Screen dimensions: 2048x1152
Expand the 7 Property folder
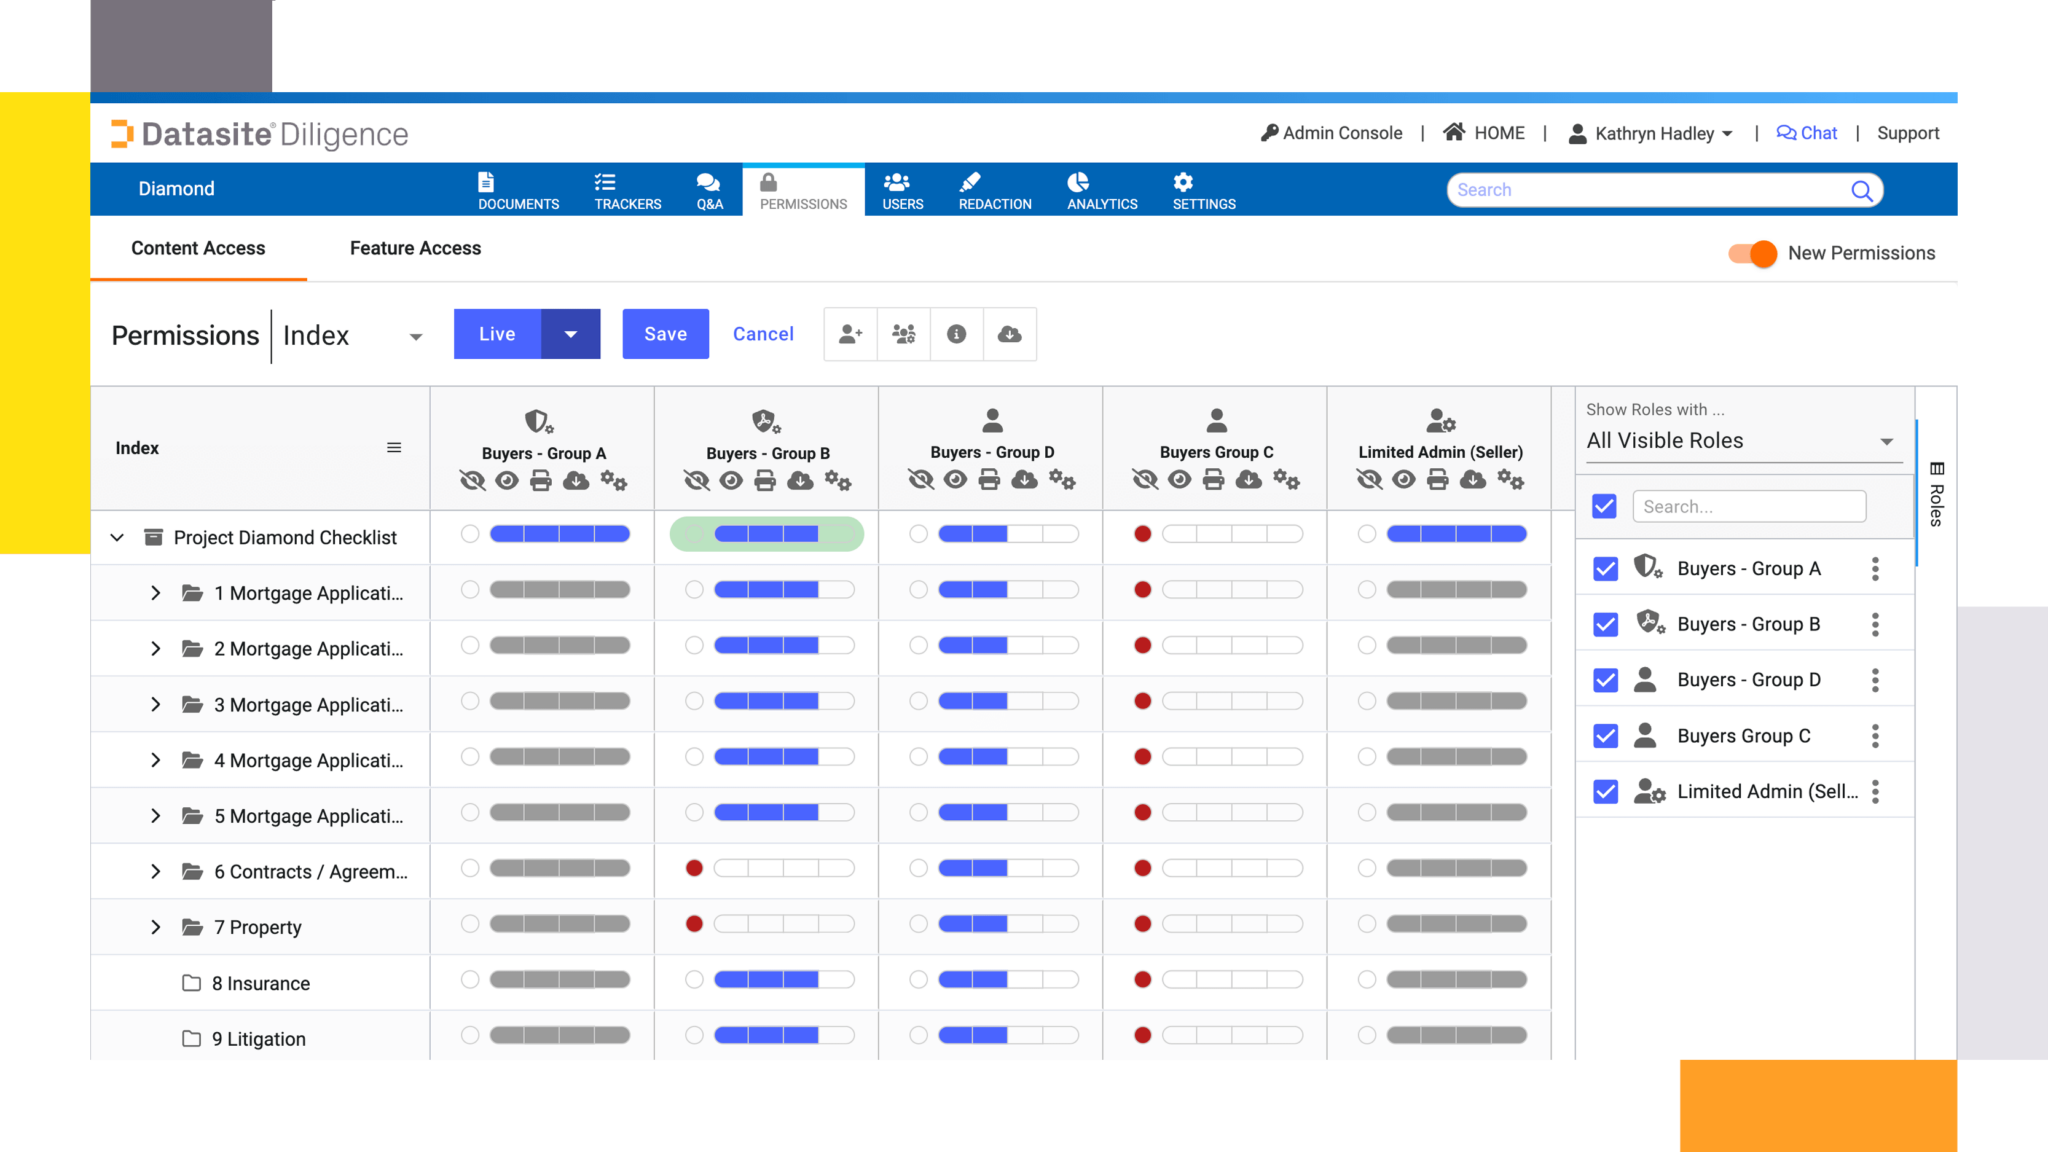click(x=156, y=927)
